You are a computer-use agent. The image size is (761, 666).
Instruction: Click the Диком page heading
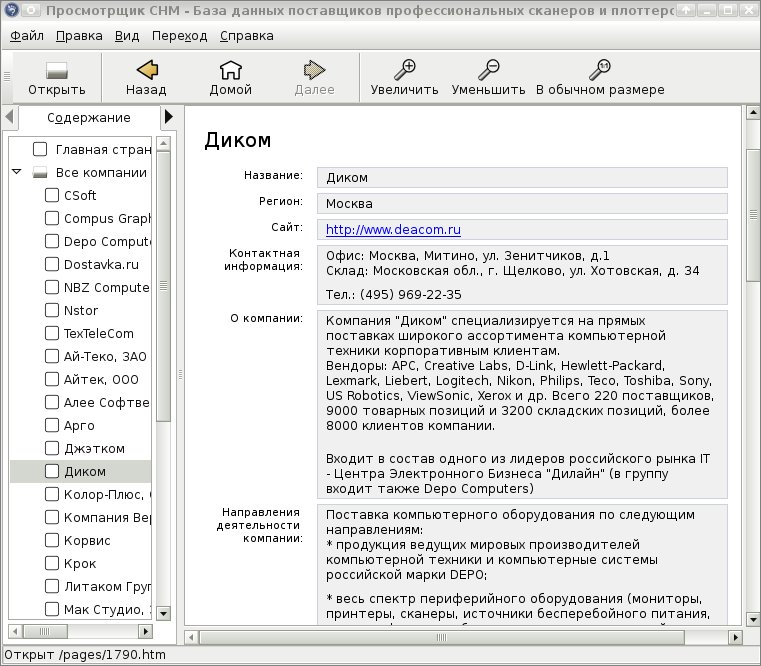click(x=237, y=140)
